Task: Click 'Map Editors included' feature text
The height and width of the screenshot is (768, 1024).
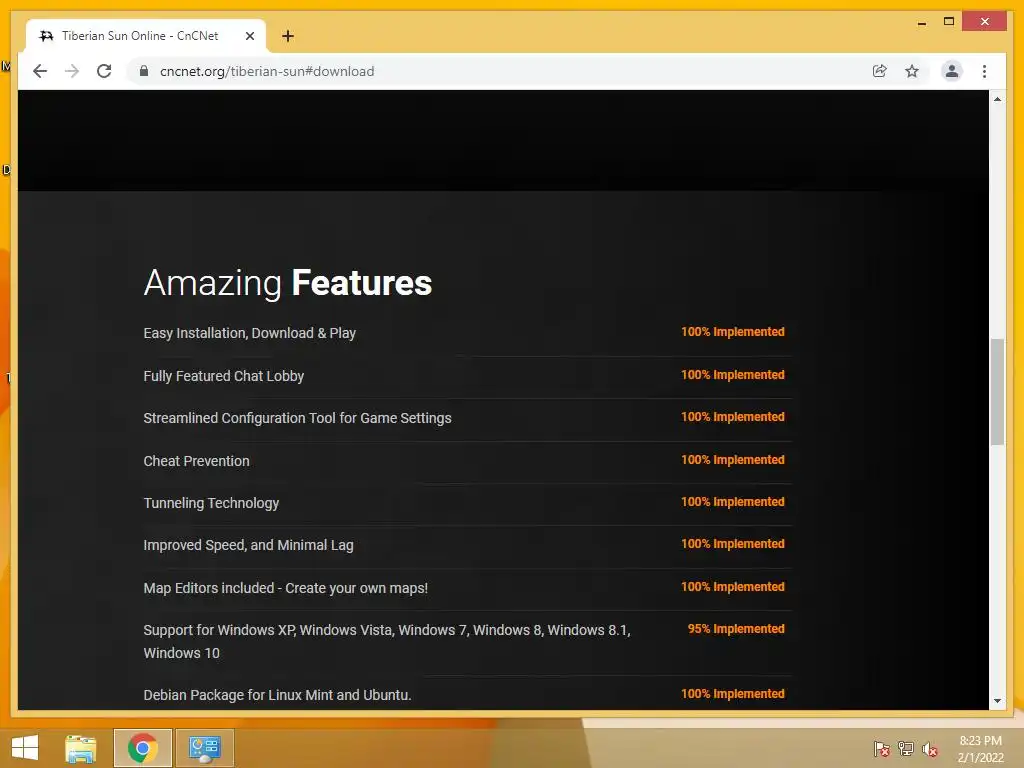Action: click(285, 588)
